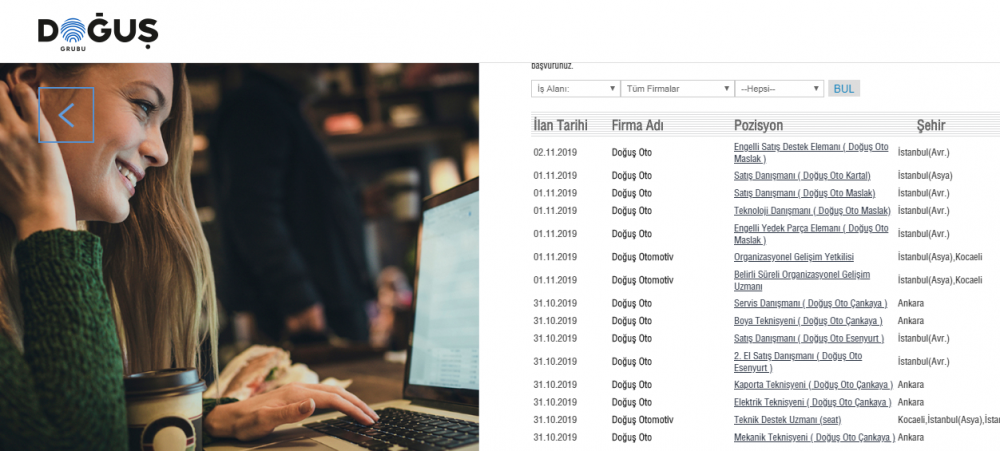Click İstanbul(Asya),Kocaeli in Belirli Süreli row
This screenshot has height=451, width=1000.
939,280
